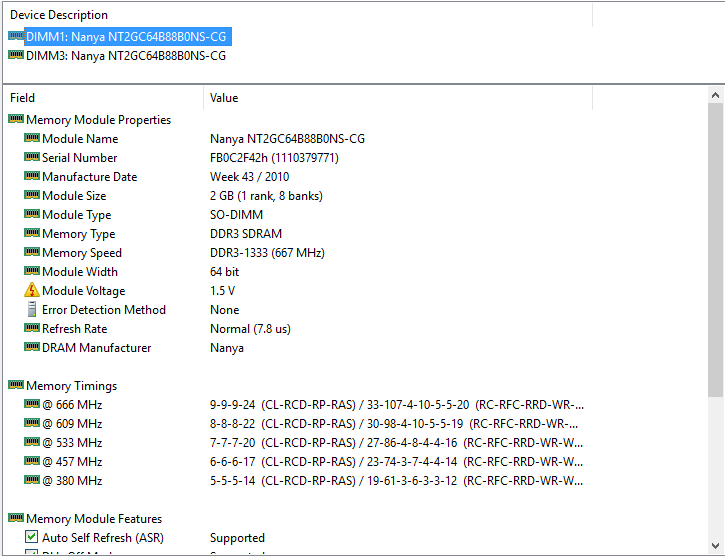Image resolution: width=725 pixels, height=556 pixels.
Task: Click the @ 666 MHz timing icon
Action: (31, 404)
